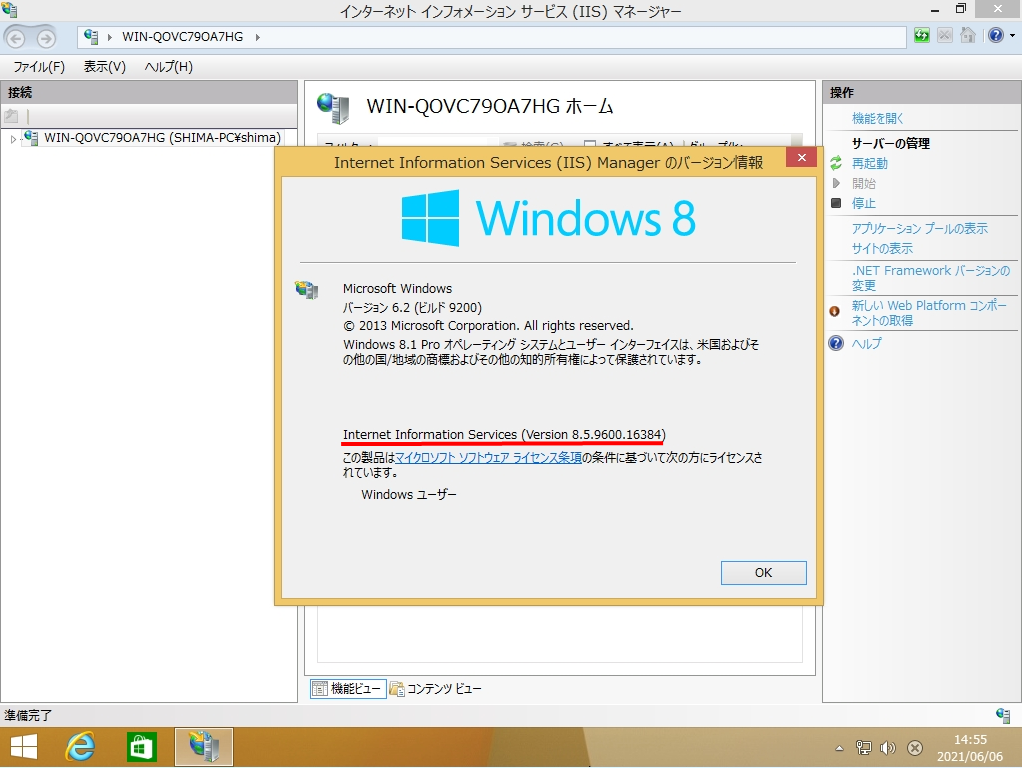Viewport: 1022px width, 768px height.
Task: Click 再起動 to restart the server
Action: [869, 163]
